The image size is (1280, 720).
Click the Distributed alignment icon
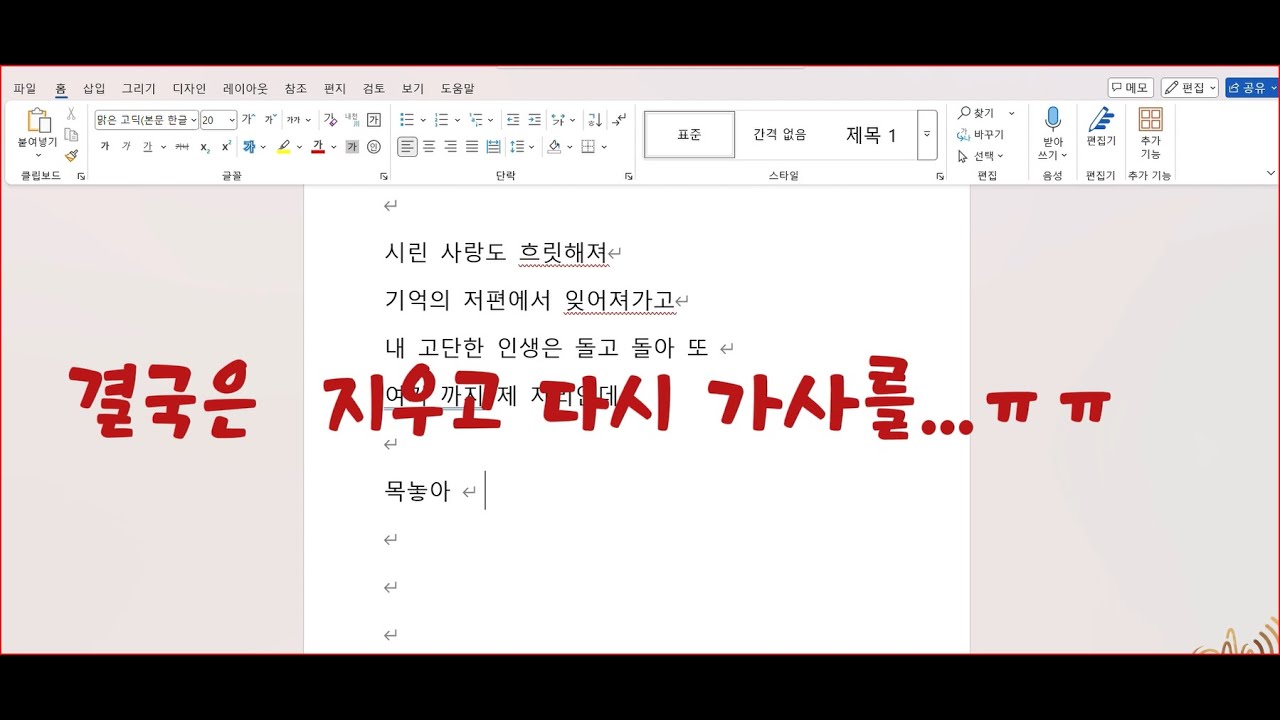[x=493, y=147]
